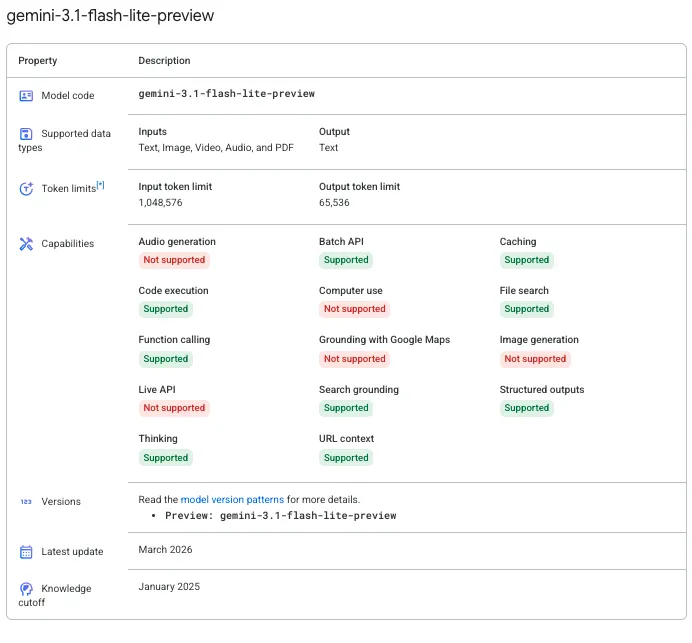The height and width of the screenshot is (643, 692).
Task: Click the Token limits footnote asterisk
Action: pos(100,185)
